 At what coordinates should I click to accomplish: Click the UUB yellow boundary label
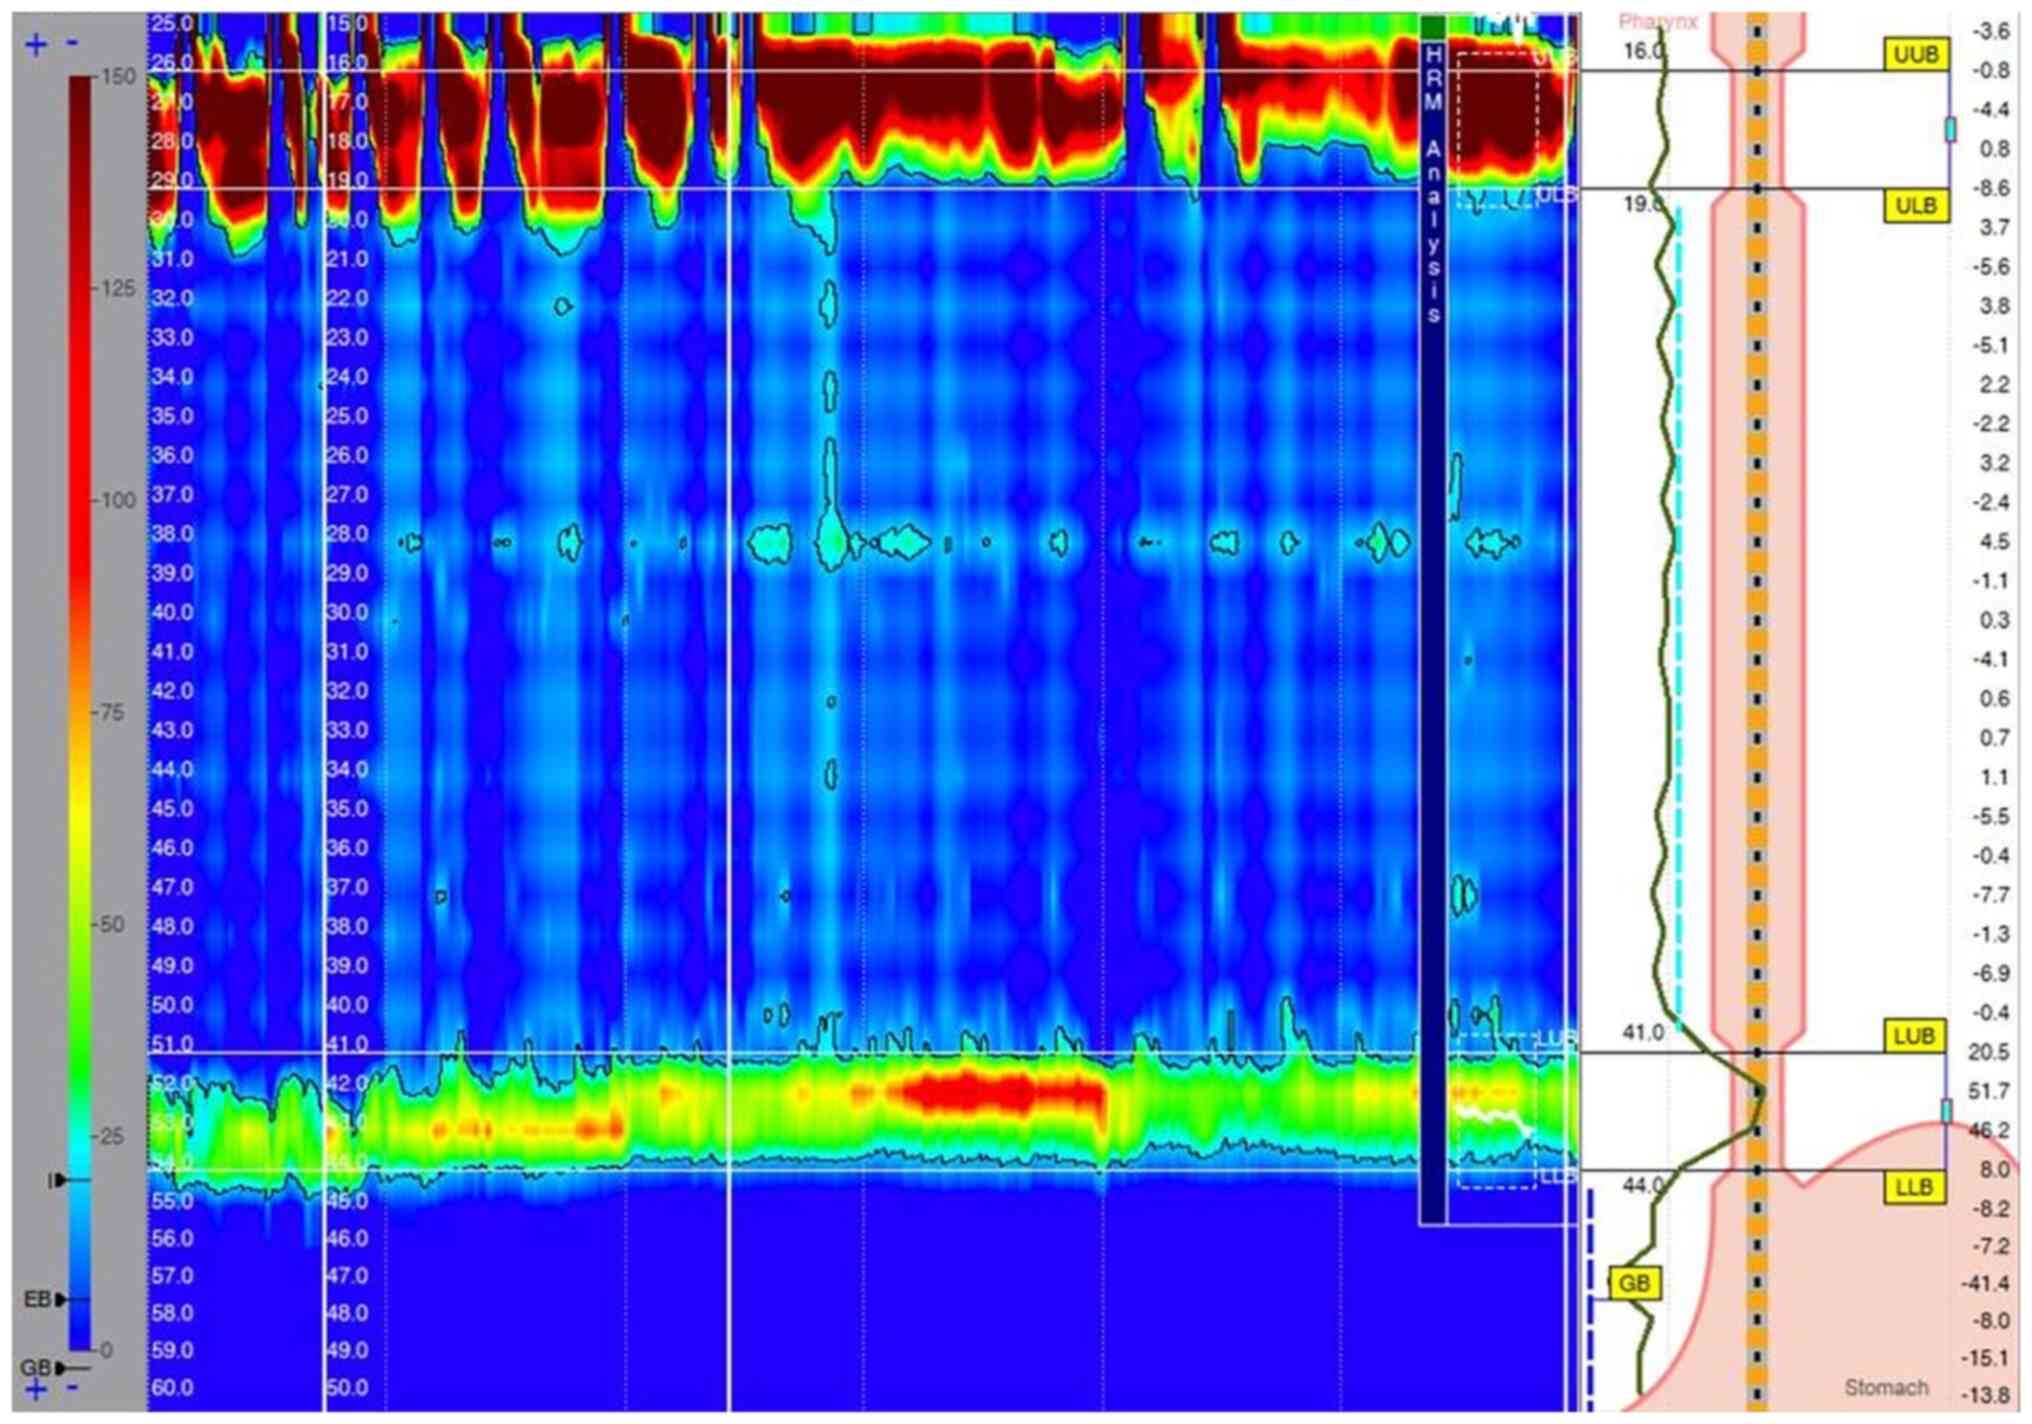[x=1916, y=54]
